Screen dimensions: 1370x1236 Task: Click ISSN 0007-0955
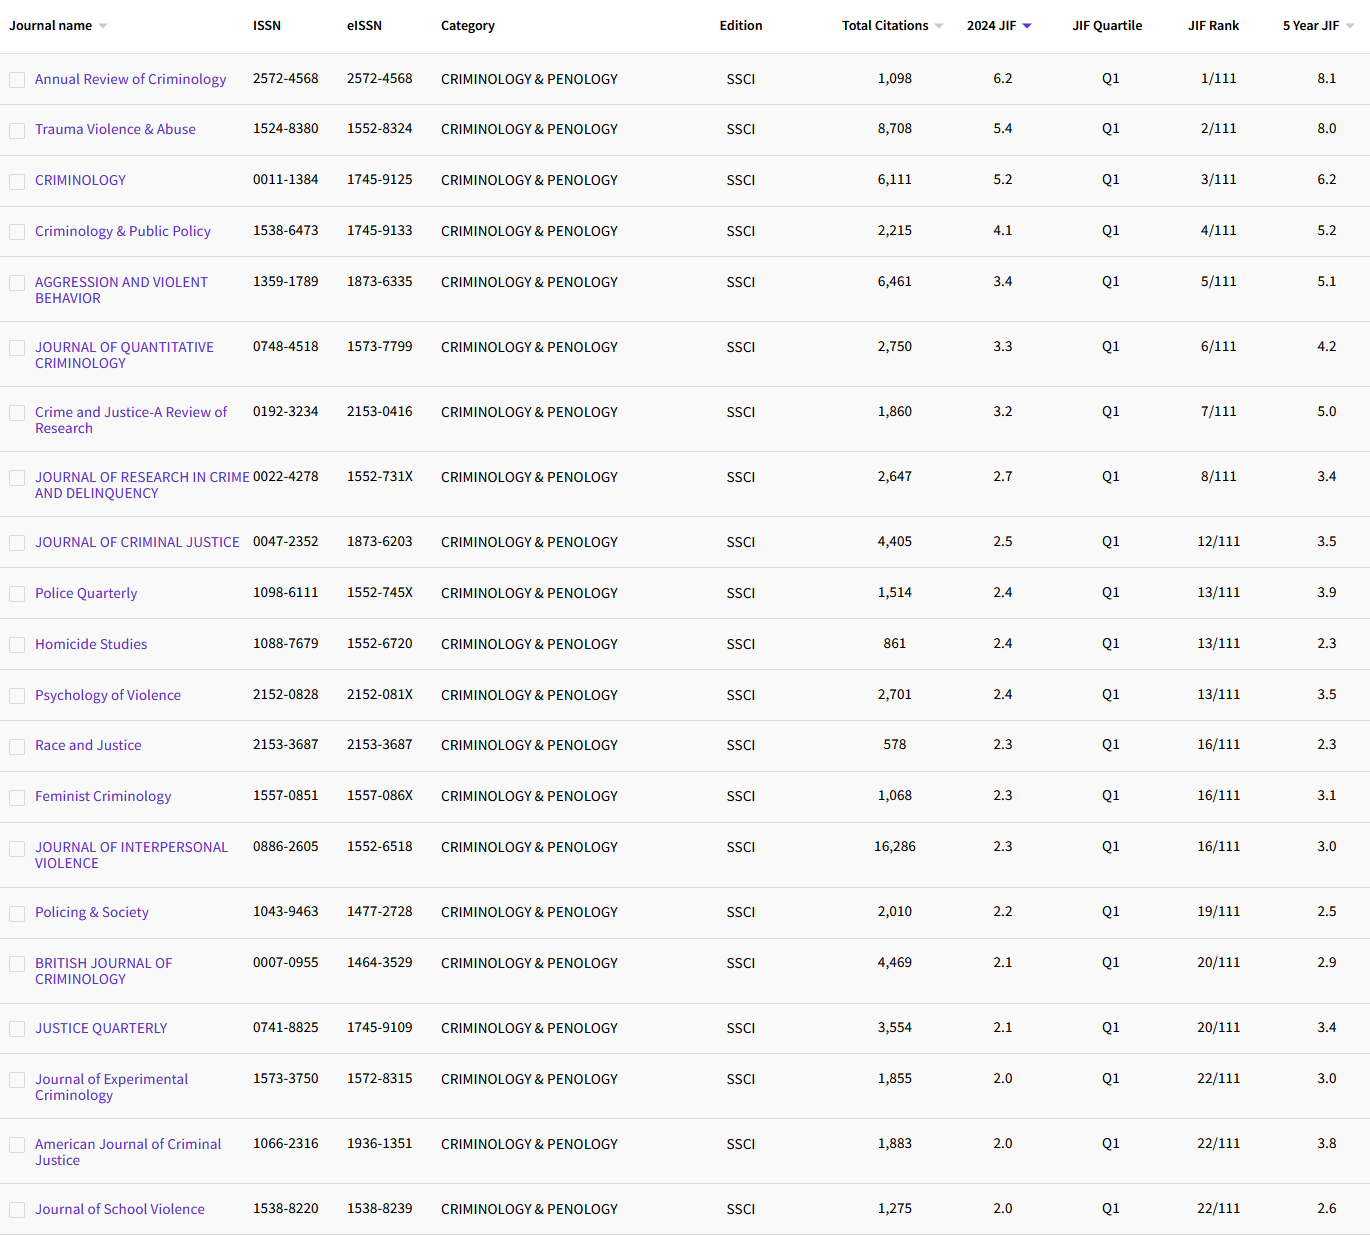pos(286,962)
